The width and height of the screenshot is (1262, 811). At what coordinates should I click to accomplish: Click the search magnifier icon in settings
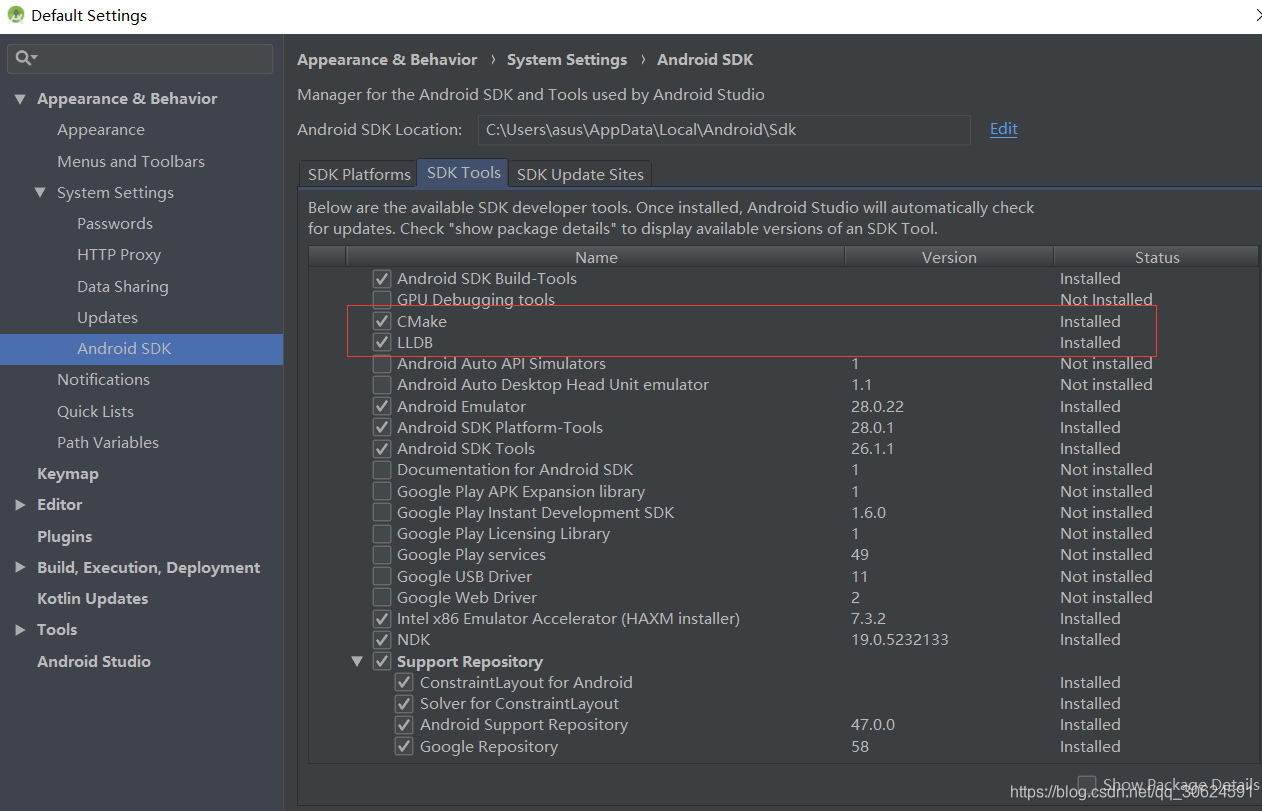(x=25, y=59)
